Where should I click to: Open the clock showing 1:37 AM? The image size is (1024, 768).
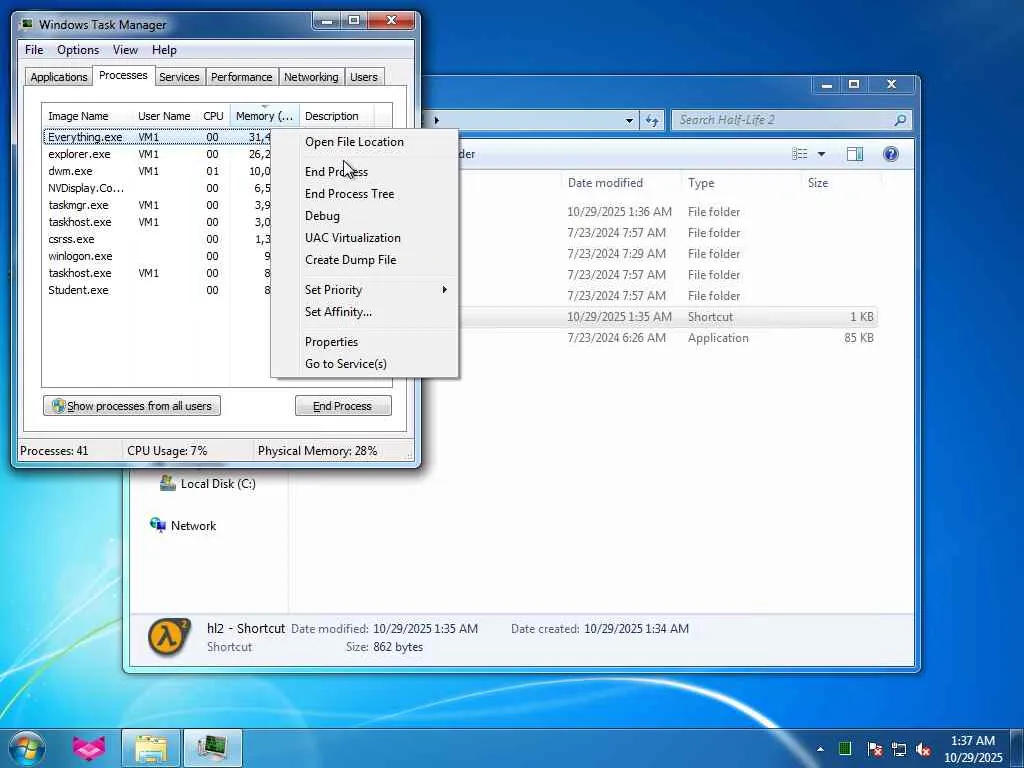pyautogui.click(x=972, y=749)
